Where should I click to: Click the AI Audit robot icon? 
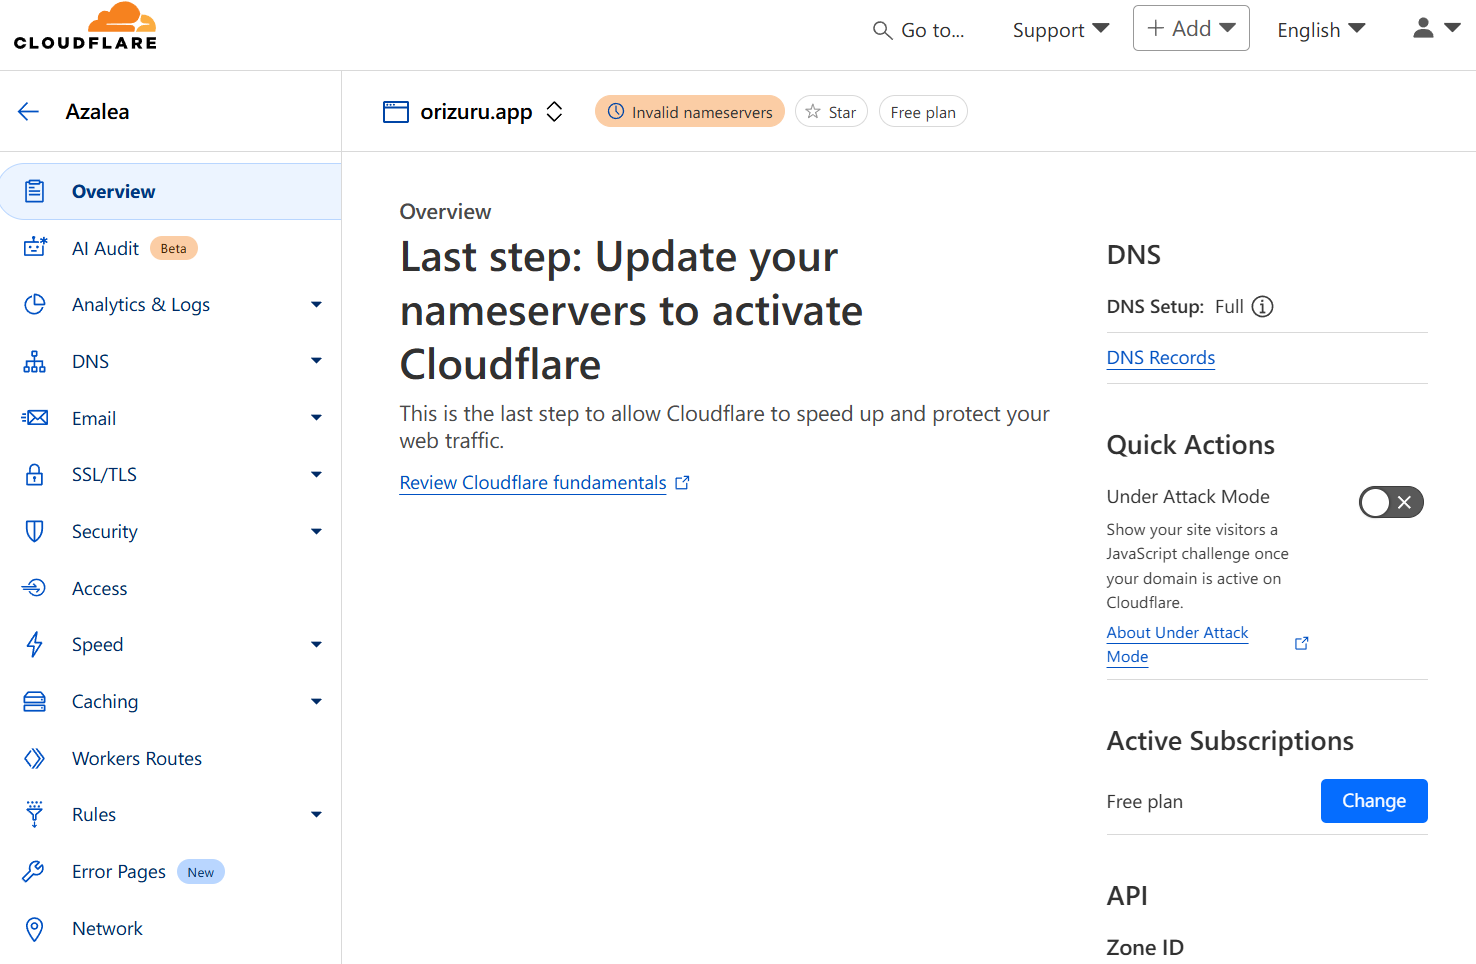coord(35,248)
